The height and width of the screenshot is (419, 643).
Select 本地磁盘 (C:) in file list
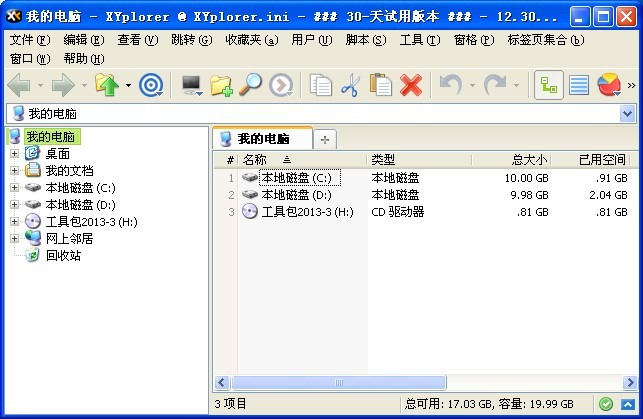pyautogui.click(x=297, y=178)
